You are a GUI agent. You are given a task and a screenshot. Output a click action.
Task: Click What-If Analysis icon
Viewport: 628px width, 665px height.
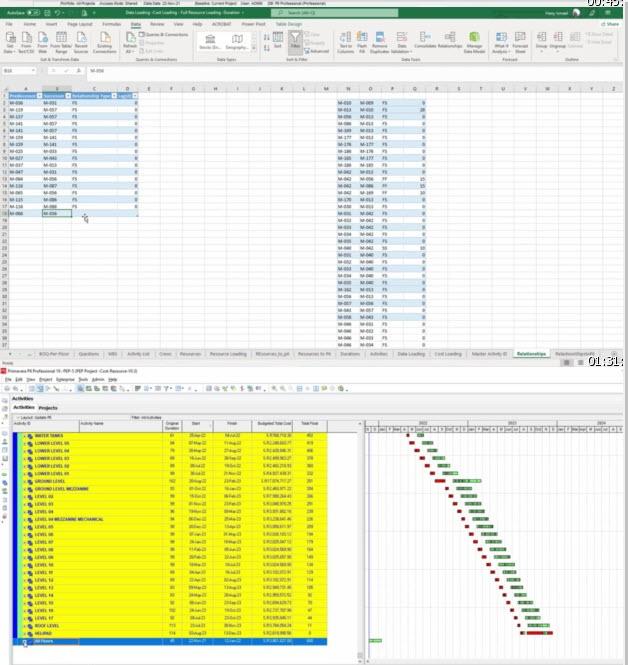501,42
